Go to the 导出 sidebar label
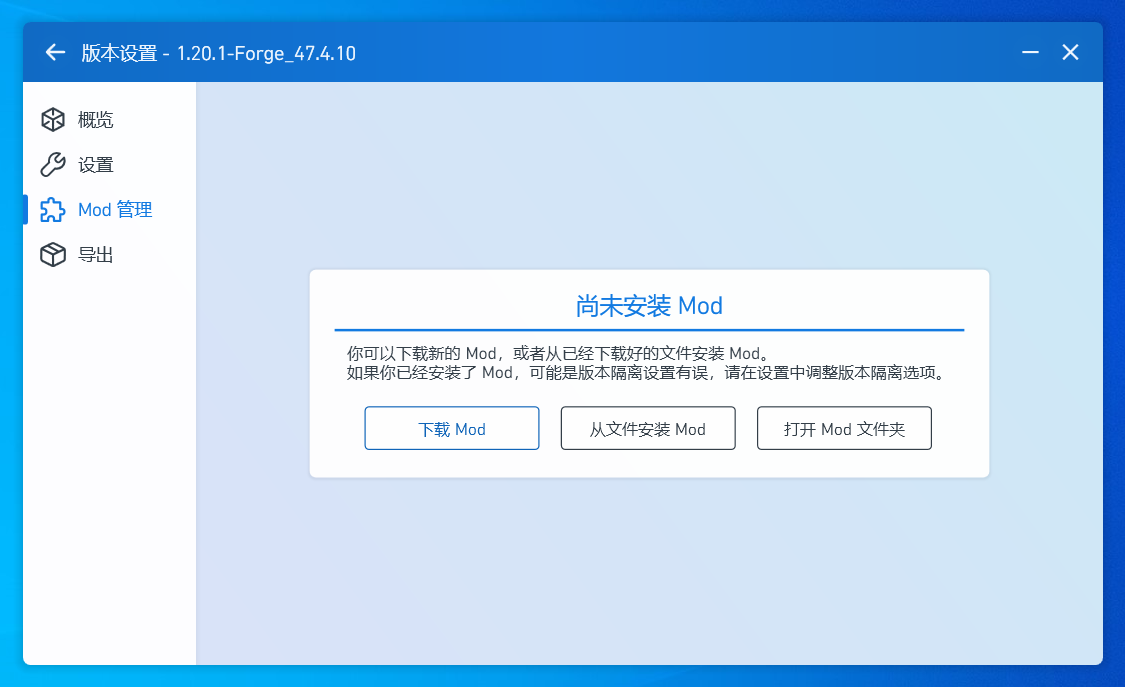 click(x=96, y=255)
